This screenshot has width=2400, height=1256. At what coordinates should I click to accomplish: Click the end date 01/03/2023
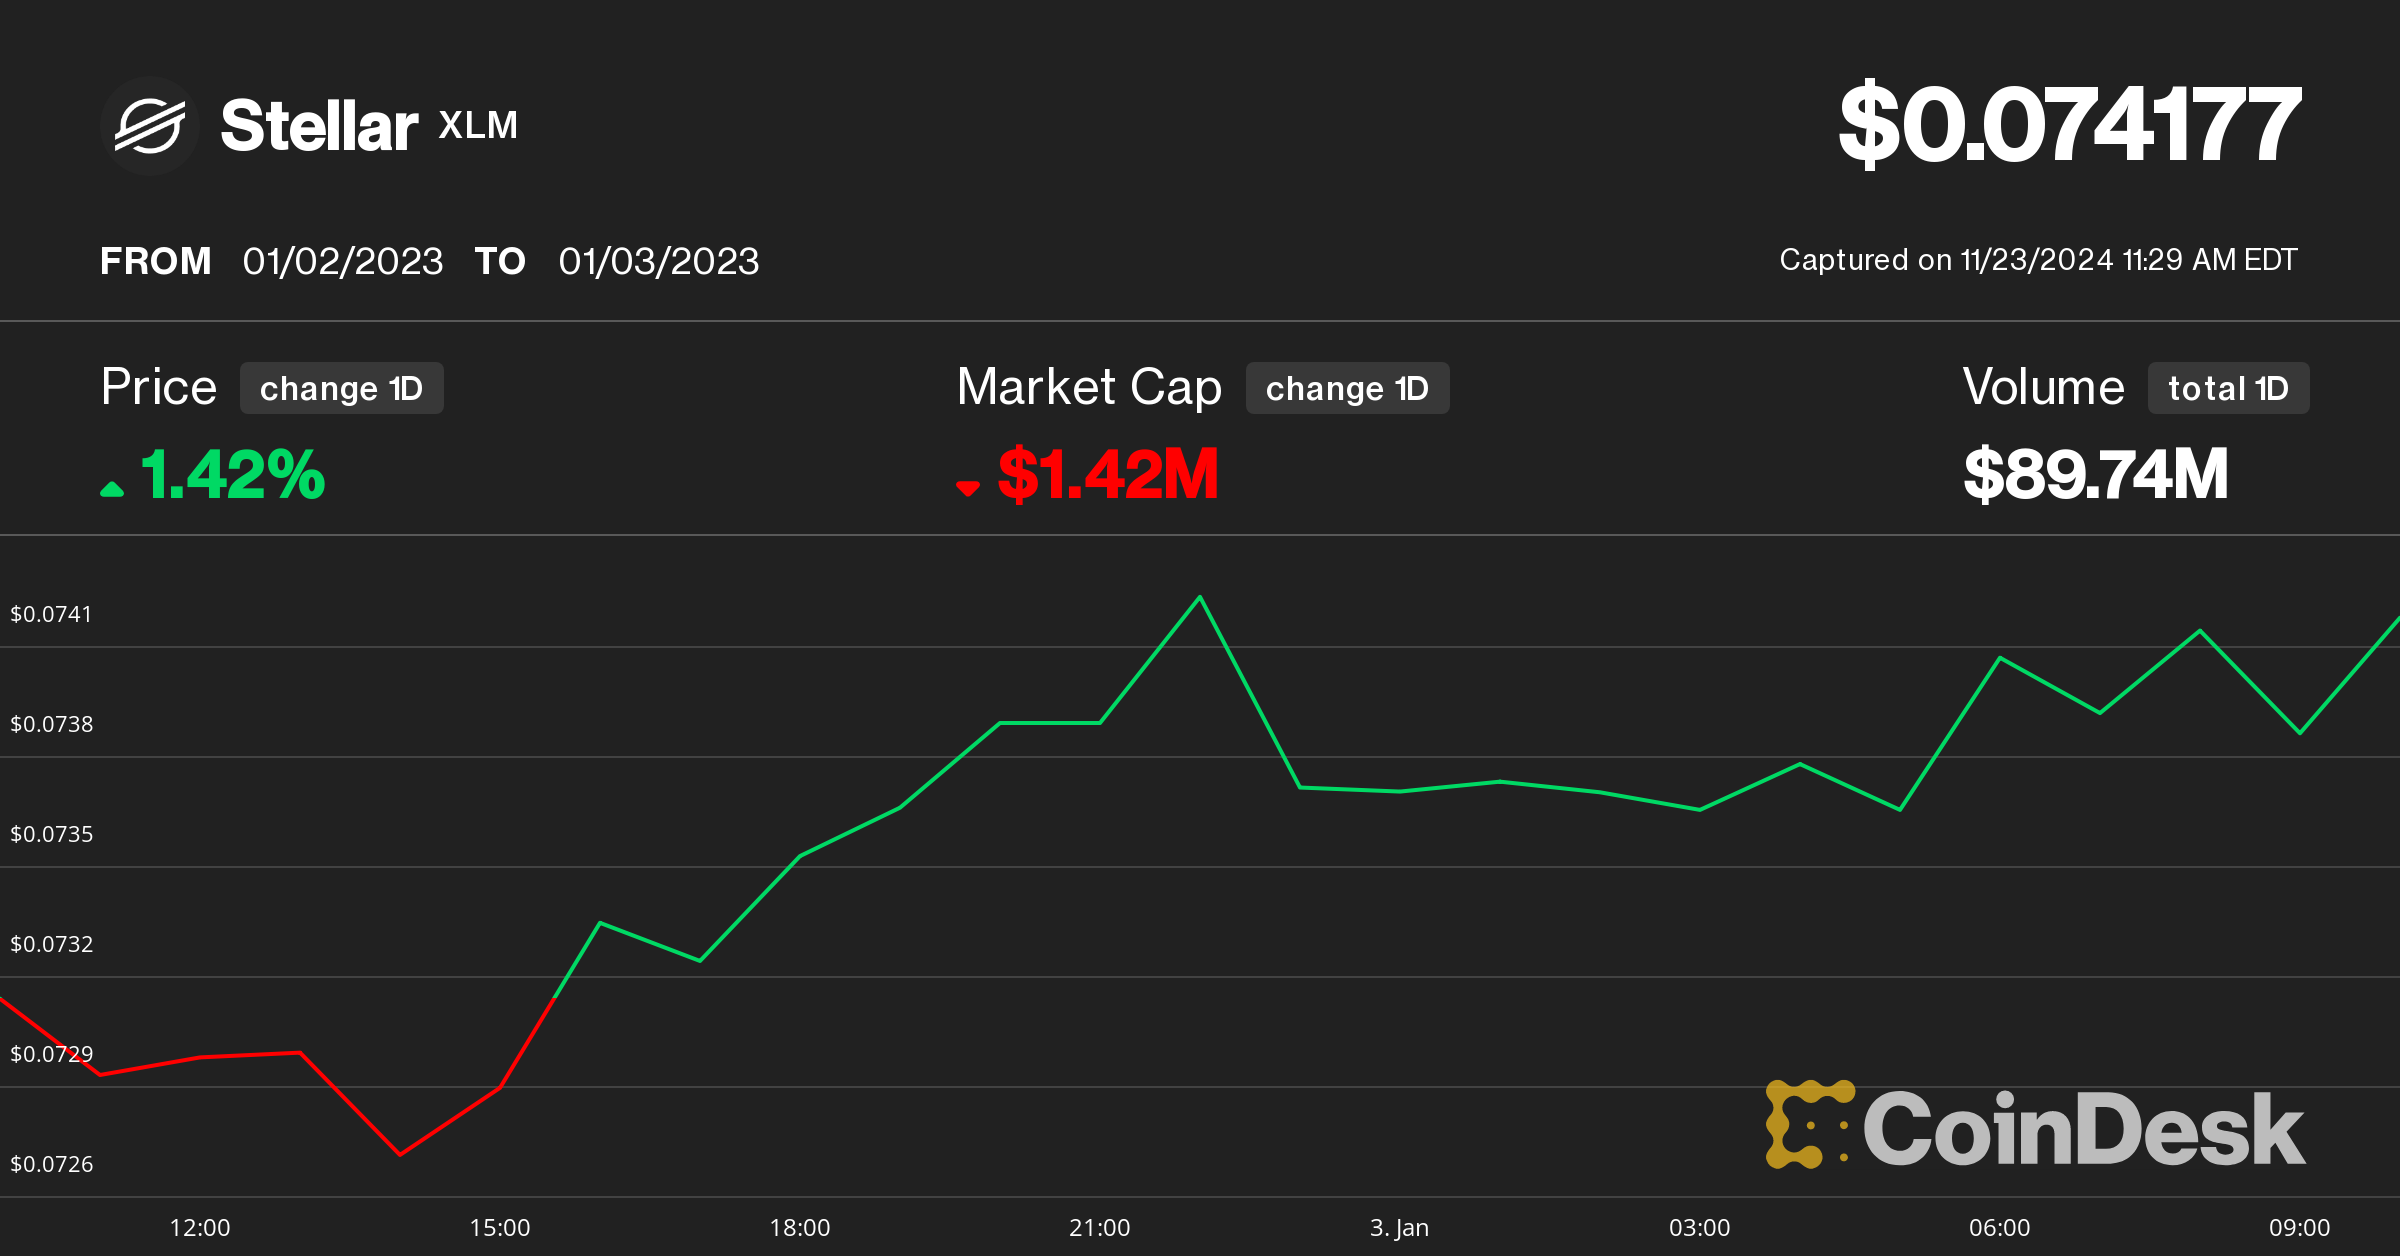[x=659, y=261]
